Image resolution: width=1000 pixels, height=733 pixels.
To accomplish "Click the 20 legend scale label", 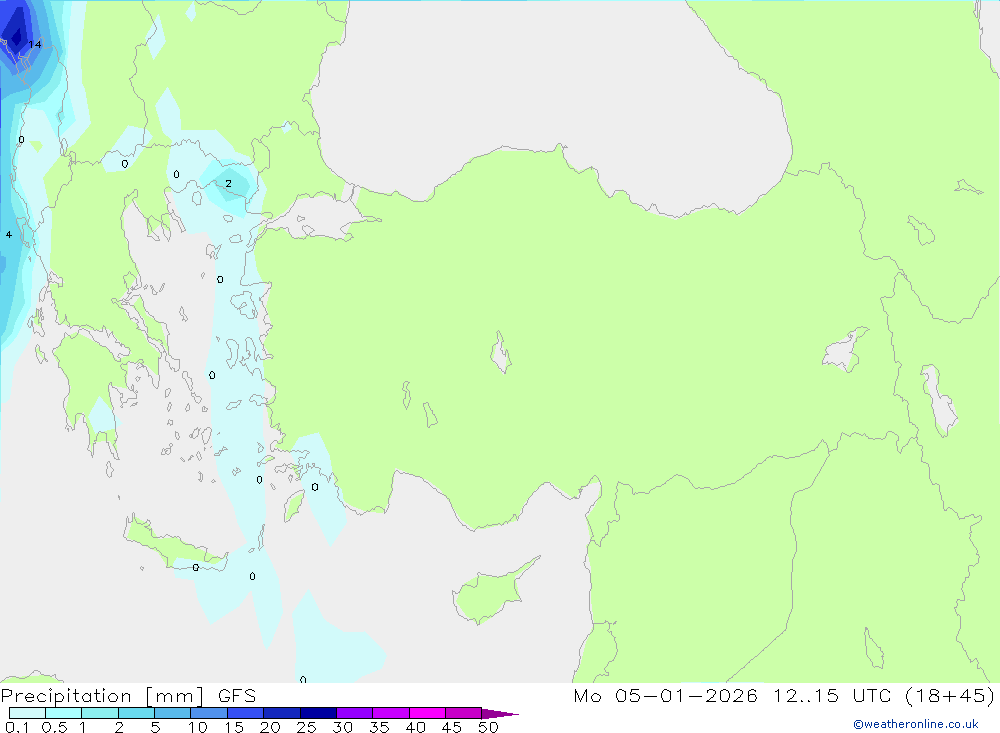I will pyautogui.click(x=270, y=727).
